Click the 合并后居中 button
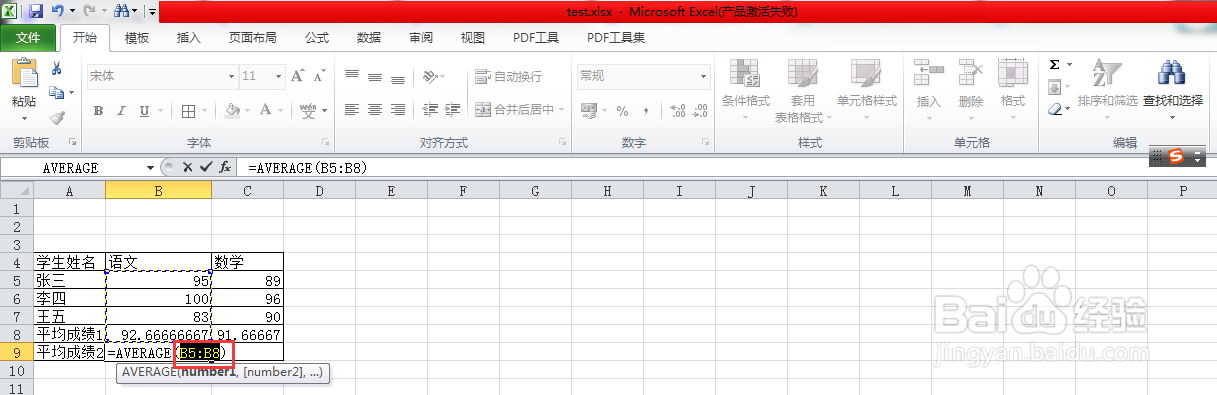 point(514,110)
